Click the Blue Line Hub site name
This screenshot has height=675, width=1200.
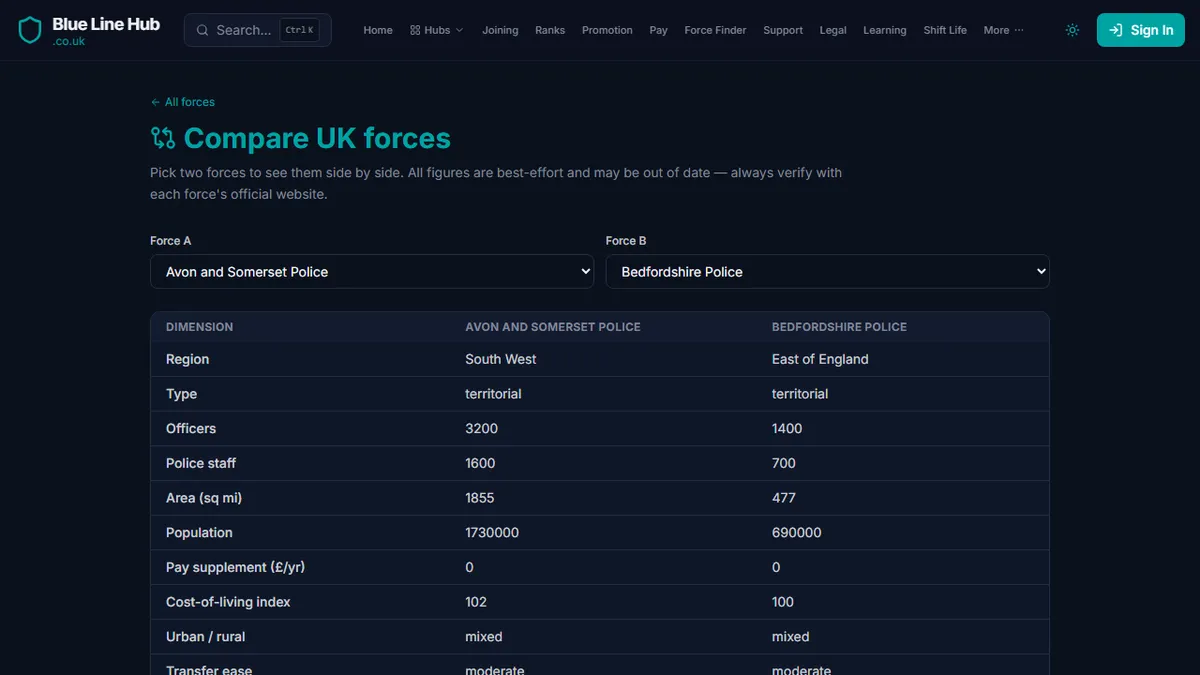click(106, 24)
